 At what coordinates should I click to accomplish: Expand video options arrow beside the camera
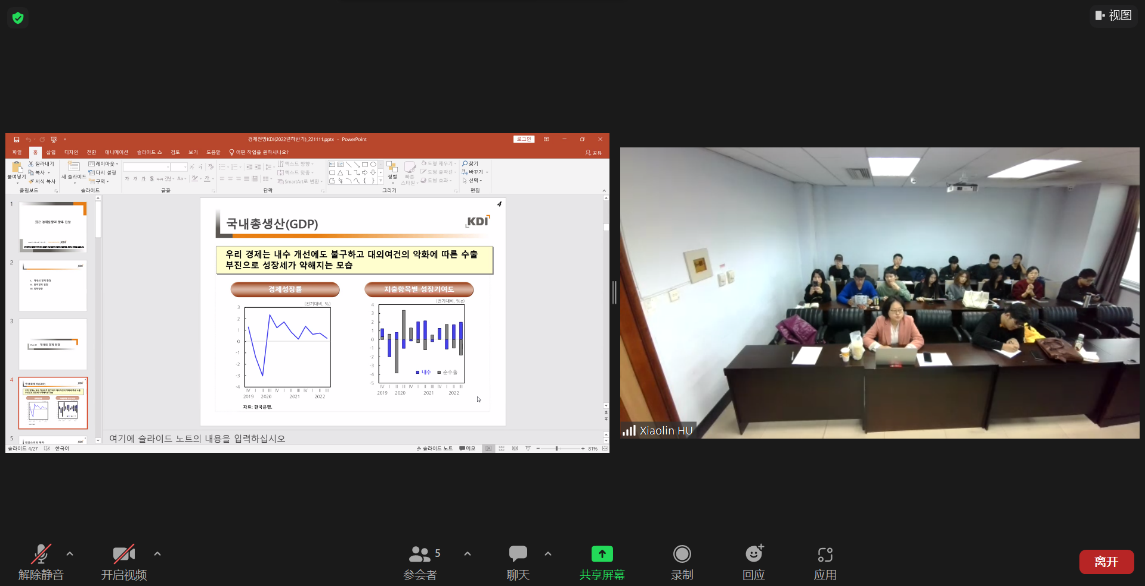[x=157, y=553]
